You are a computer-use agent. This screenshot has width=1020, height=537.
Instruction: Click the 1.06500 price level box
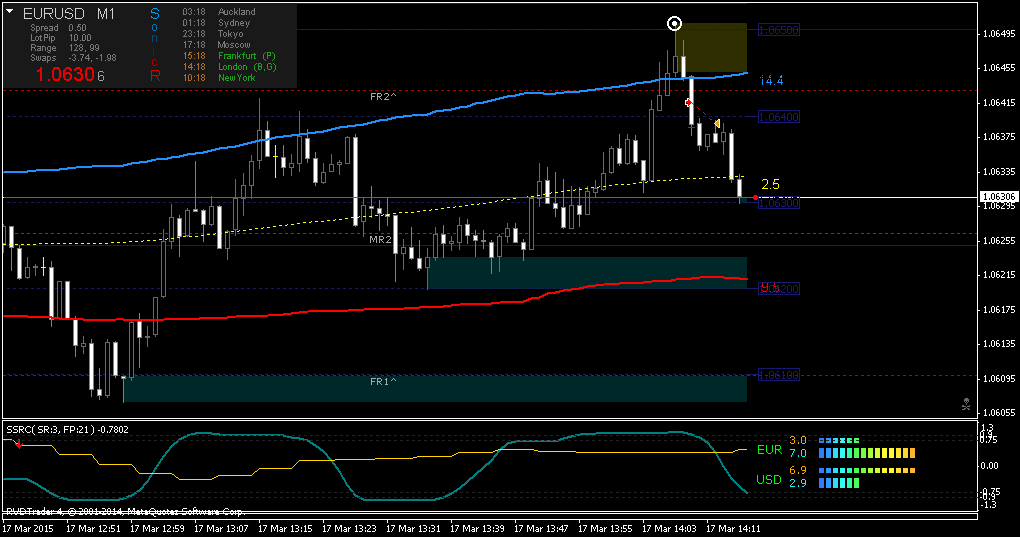pos(779,30)
